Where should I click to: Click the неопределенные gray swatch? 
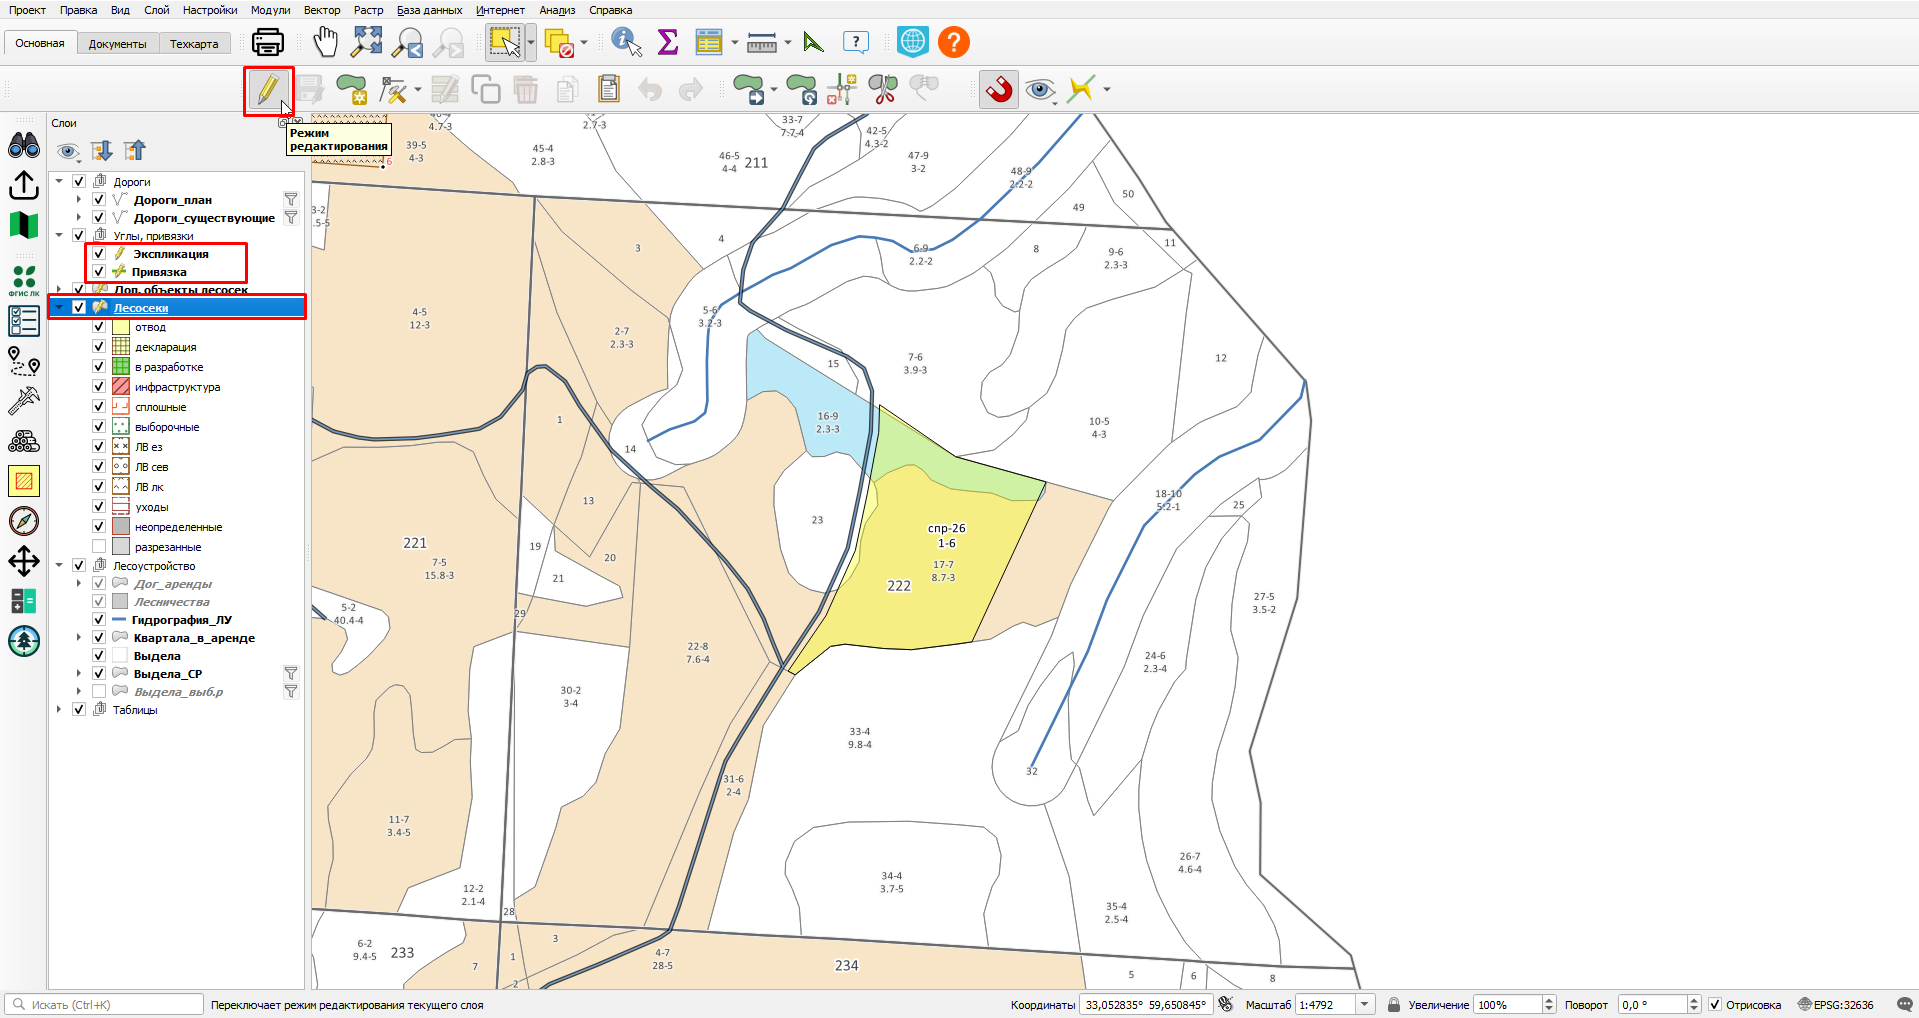pyautogui.click(x=121, y=526)
